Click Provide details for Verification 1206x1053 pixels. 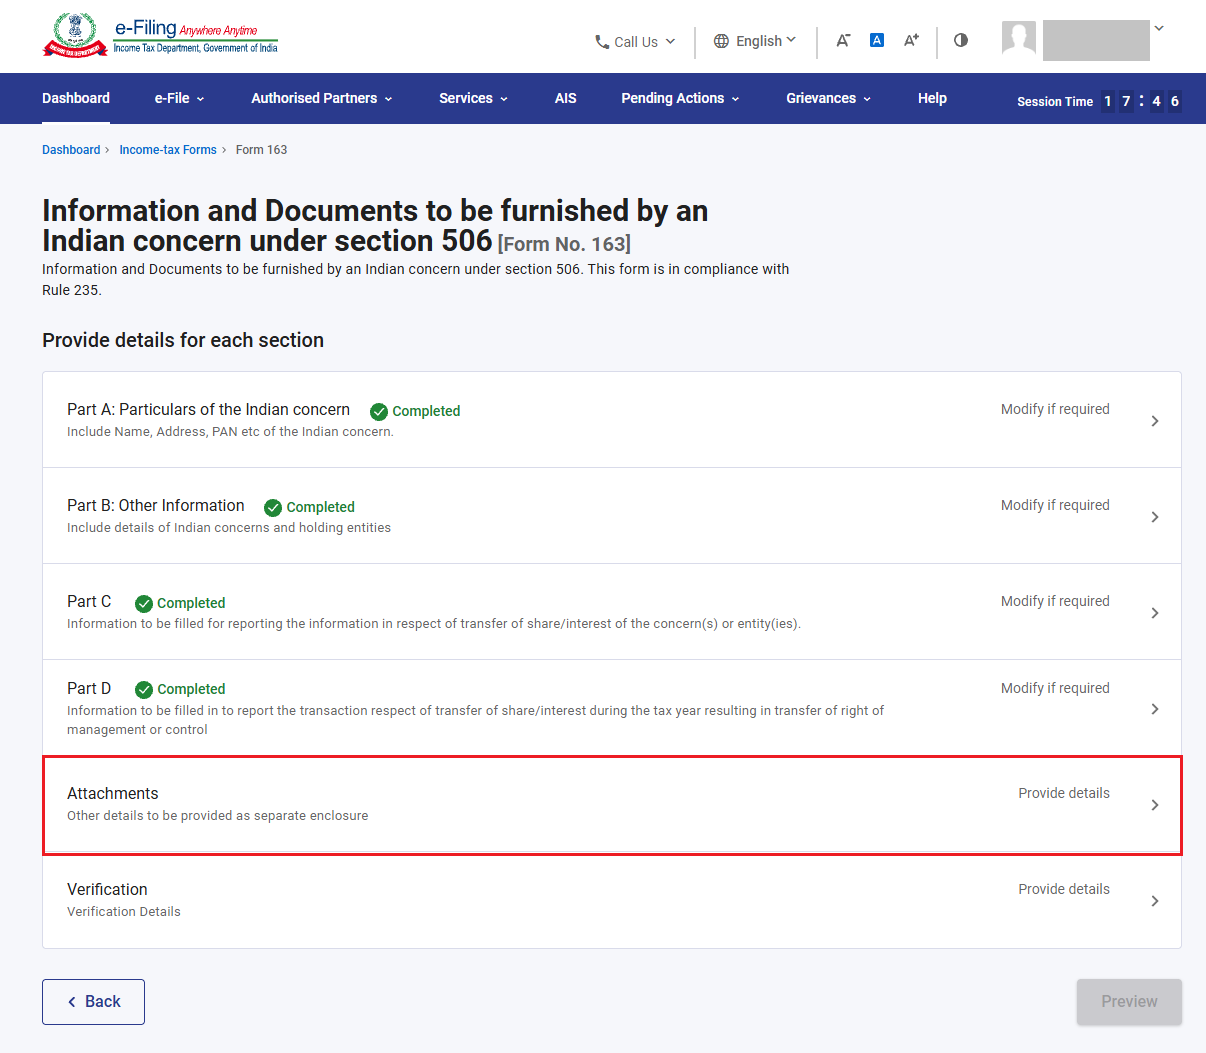[1064, 889]
